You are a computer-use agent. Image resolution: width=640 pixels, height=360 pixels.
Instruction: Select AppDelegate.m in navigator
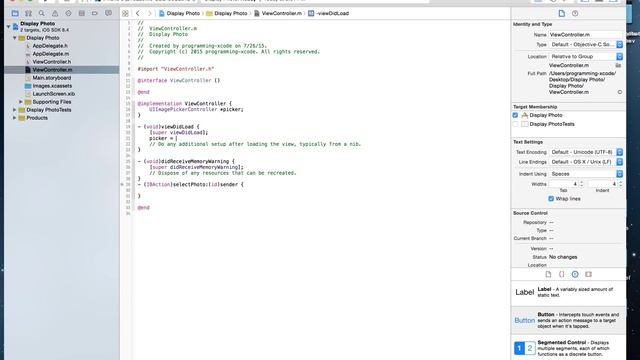coord(50,54)
